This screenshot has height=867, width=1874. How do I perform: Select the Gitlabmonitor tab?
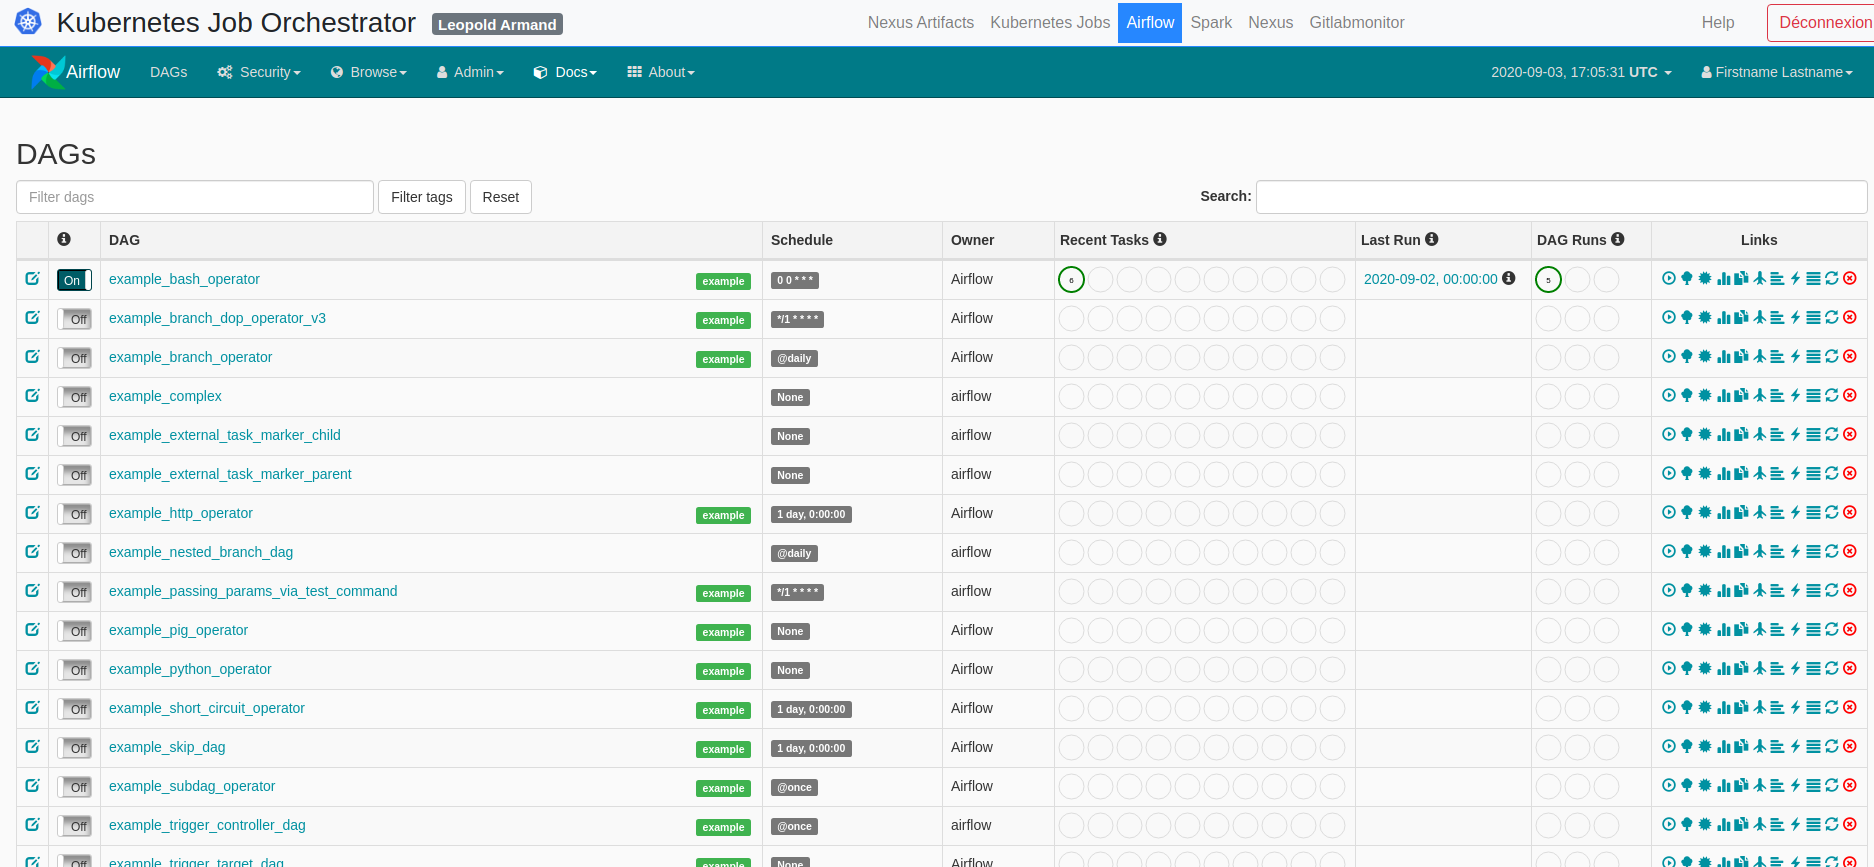click(1357, 22)
